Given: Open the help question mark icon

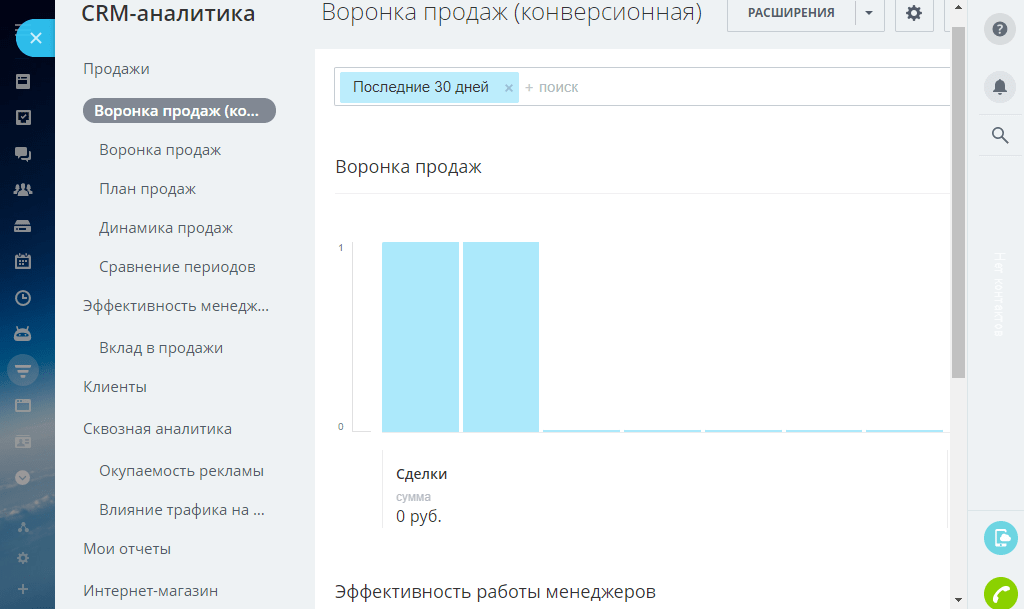Looking at the screenshot, I should point(999,30).
